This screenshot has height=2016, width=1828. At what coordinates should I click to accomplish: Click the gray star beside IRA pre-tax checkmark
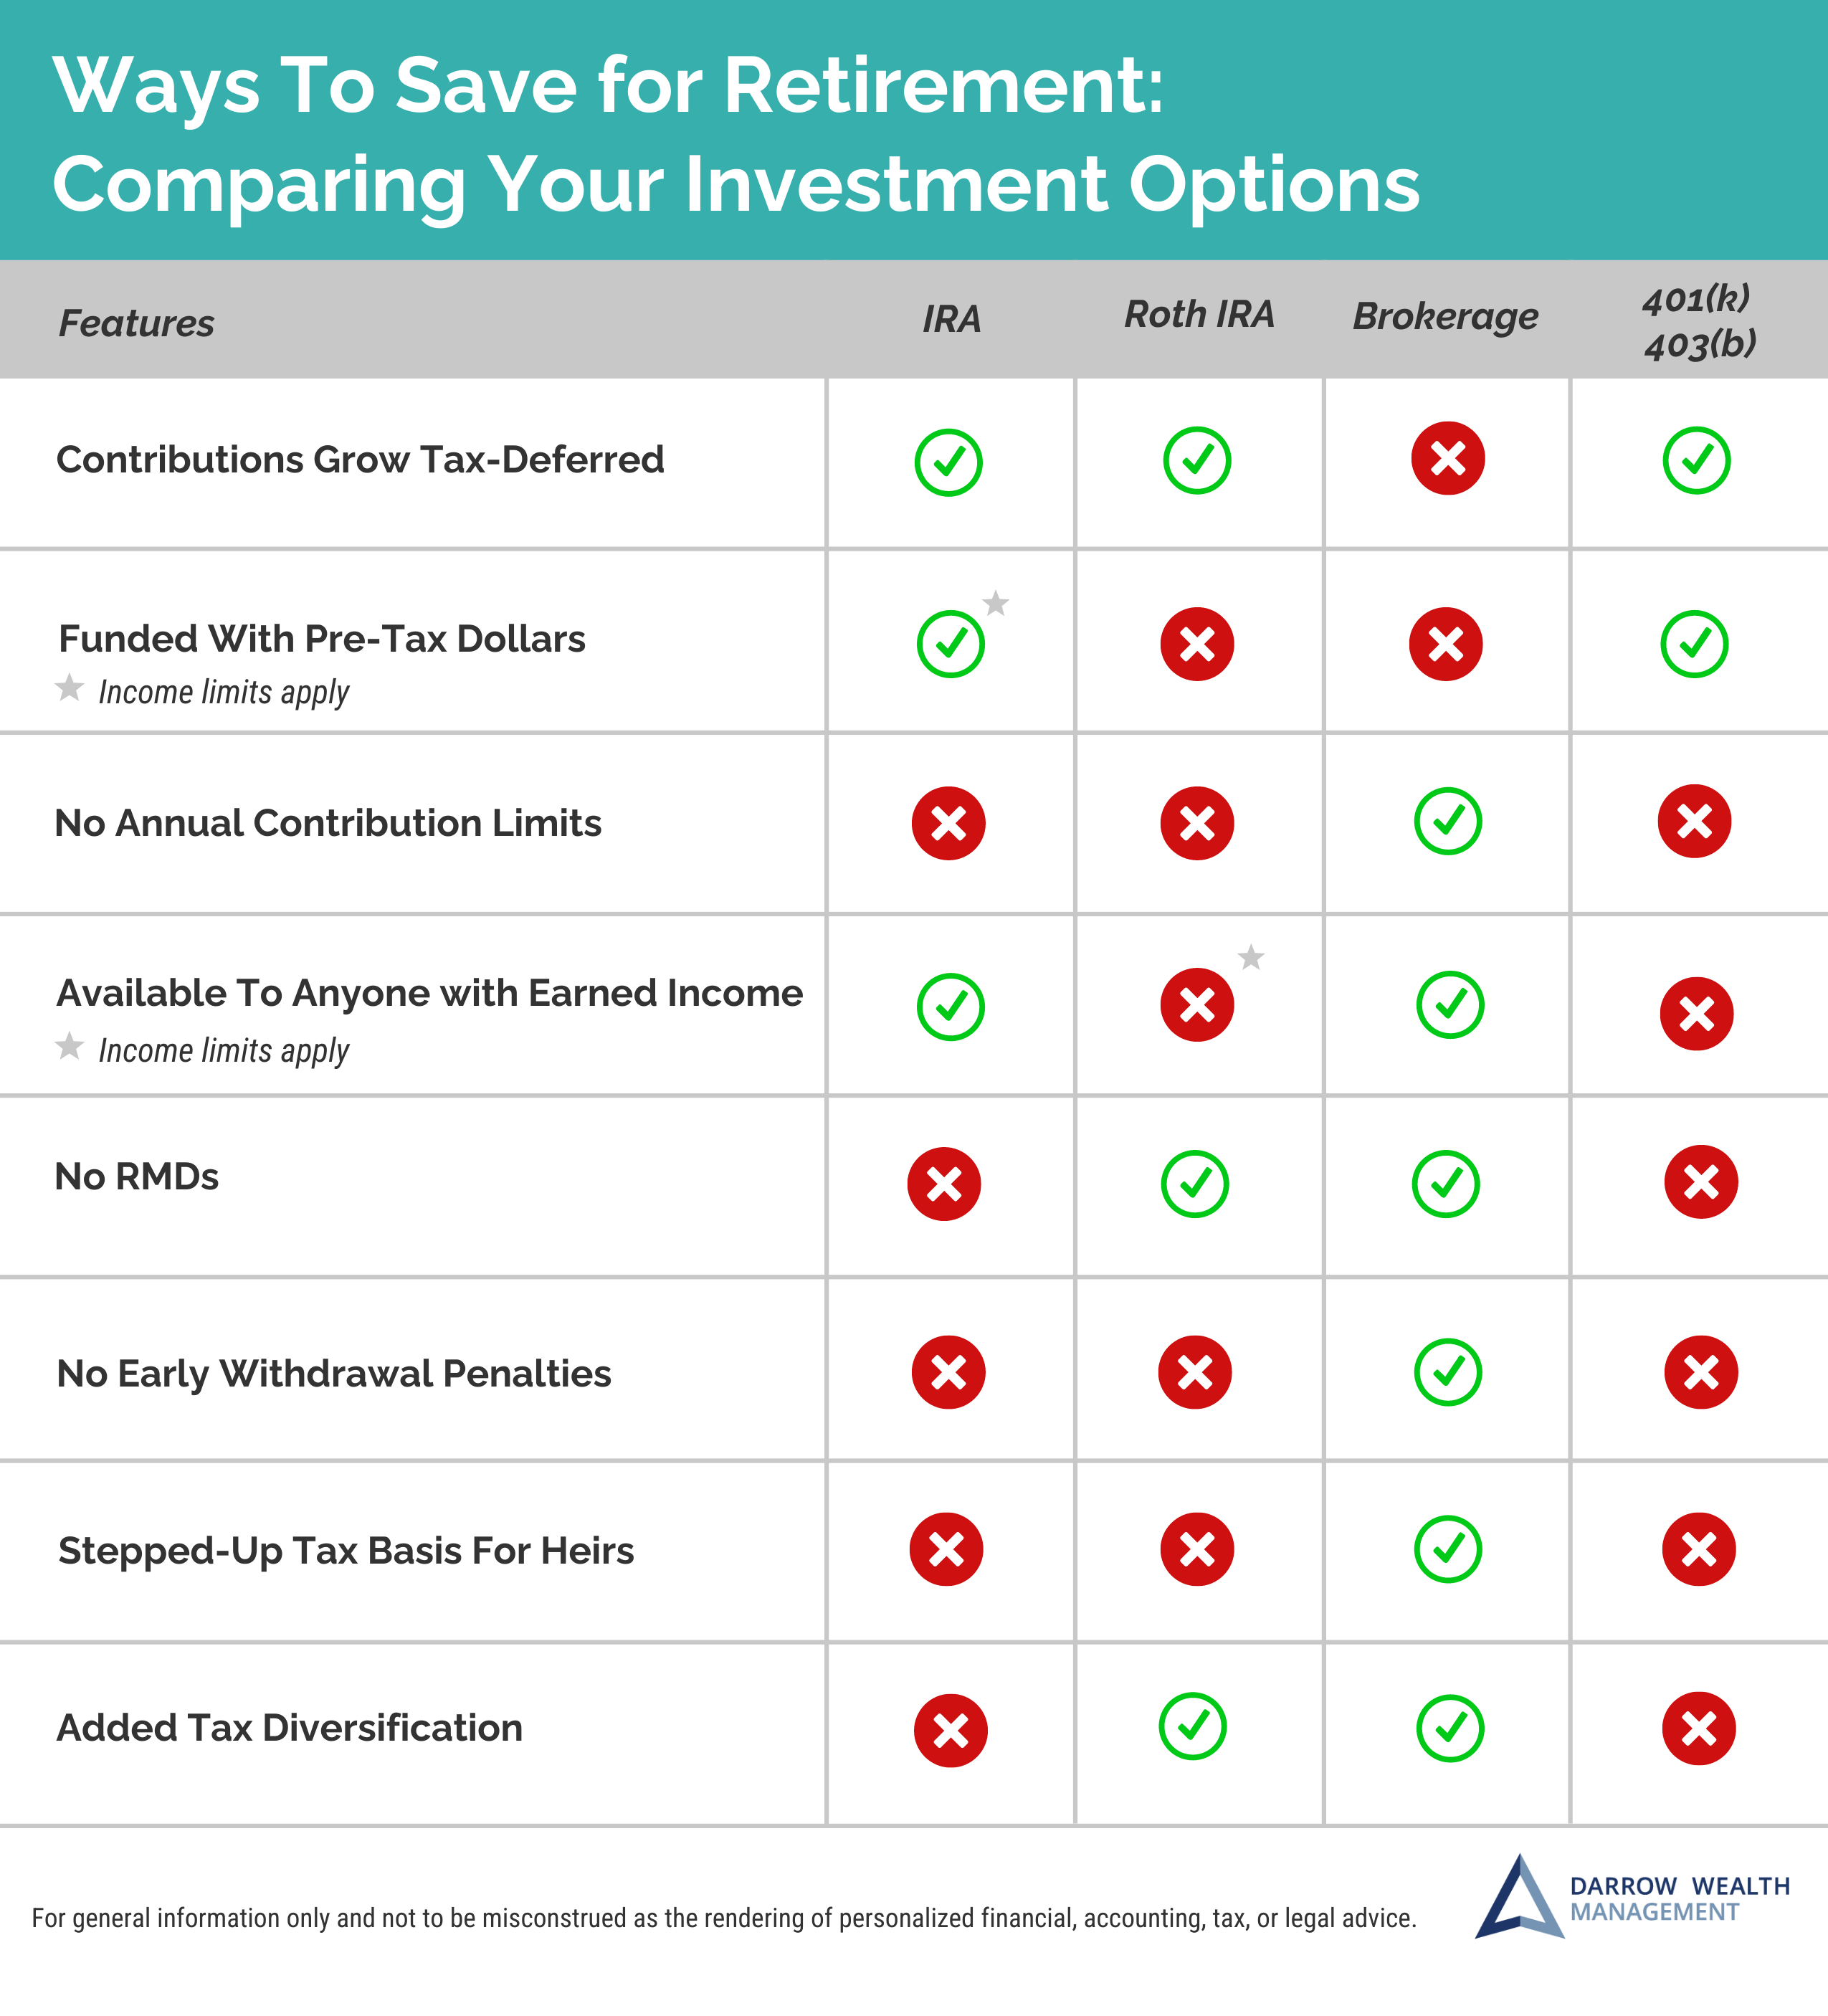[995, 603]
